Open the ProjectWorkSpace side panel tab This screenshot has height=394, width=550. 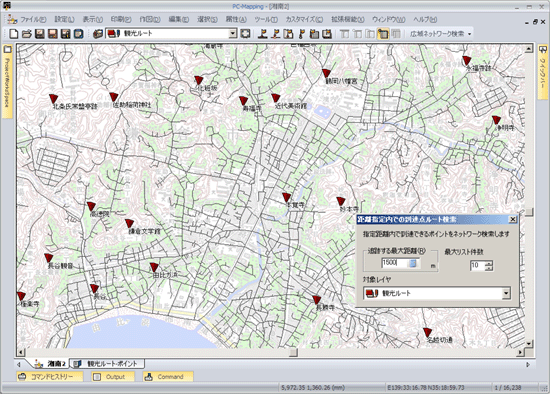coord(7,81)
